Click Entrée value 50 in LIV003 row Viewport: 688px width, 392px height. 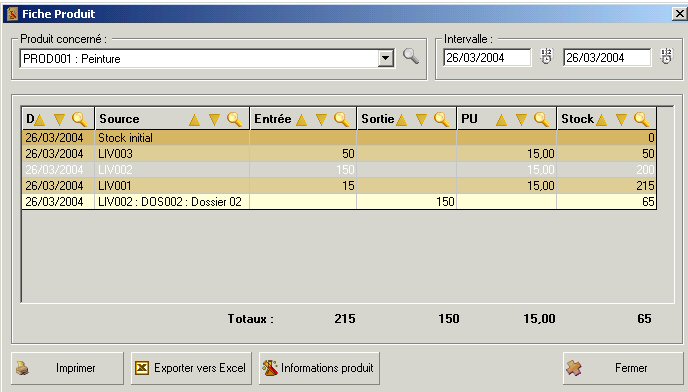(348, 154)
